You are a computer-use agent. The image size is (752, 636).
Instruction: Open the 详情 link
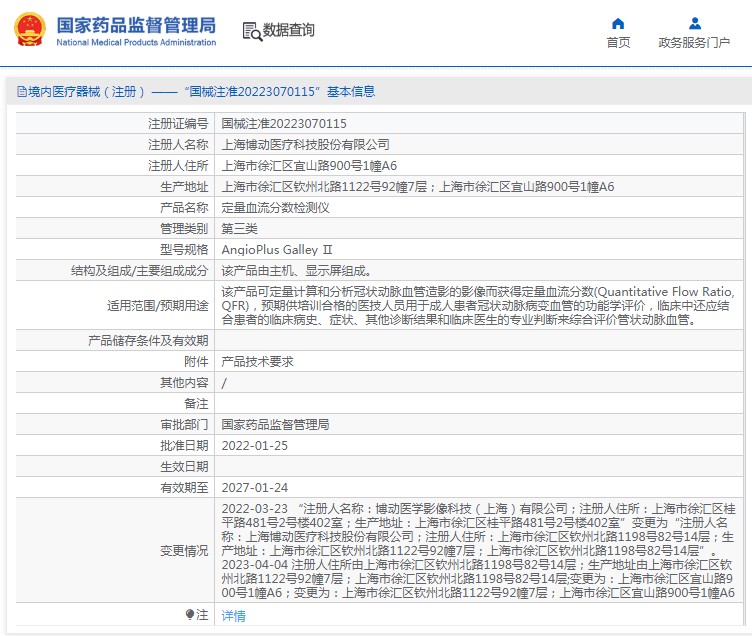233,616
